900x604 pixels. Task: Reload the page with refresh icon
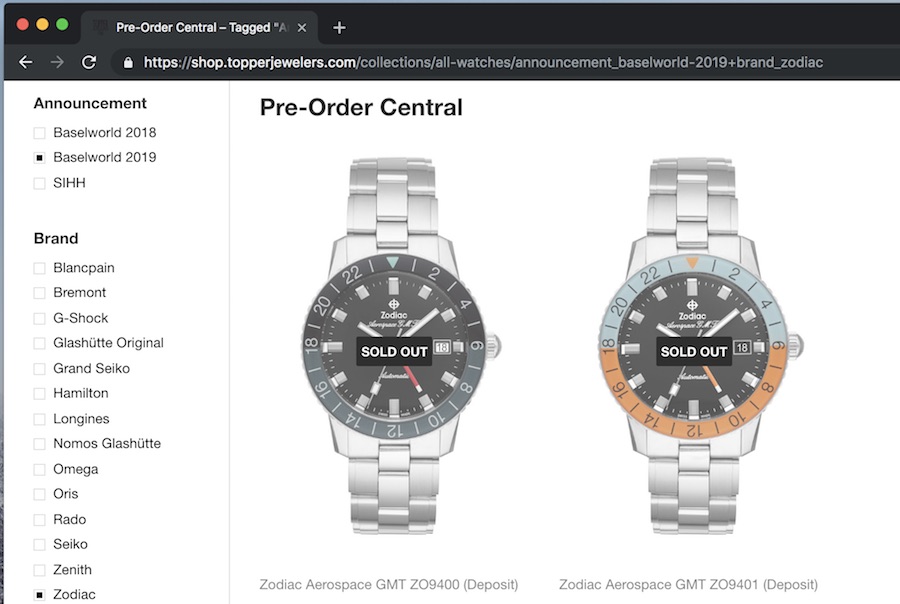89,62
